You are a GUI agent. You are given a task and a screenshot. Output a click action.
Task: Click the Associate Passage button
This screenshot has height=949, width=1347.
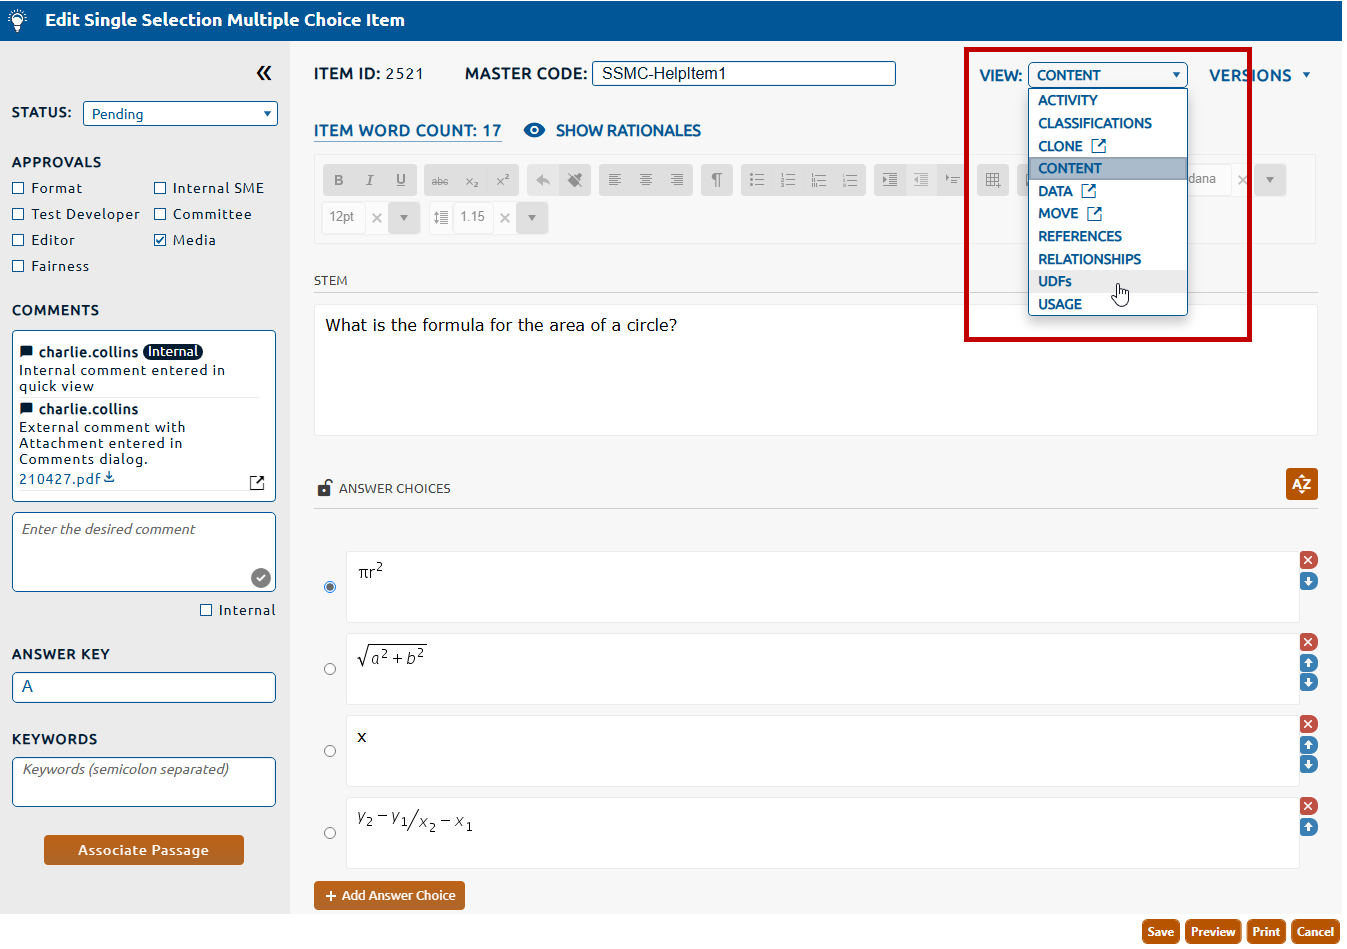pos(144,850)
